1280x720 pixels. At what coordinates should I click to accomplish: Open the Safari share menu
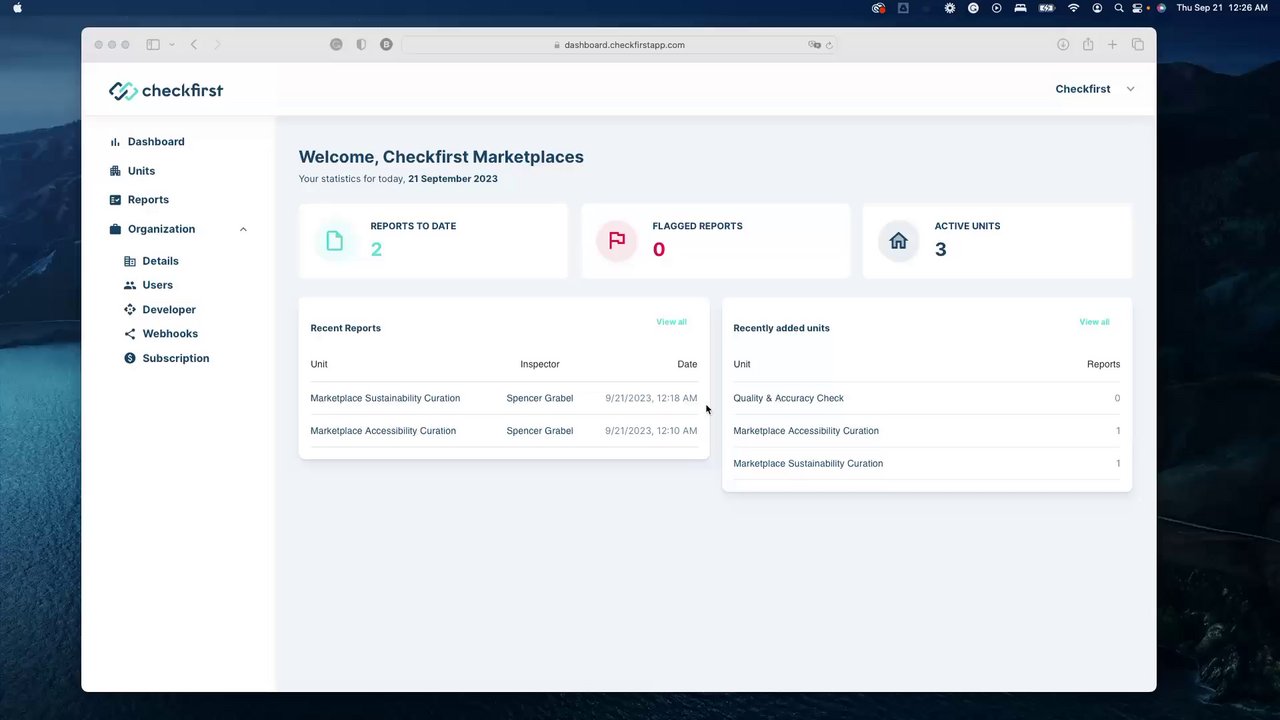(x=1088, y=45)
